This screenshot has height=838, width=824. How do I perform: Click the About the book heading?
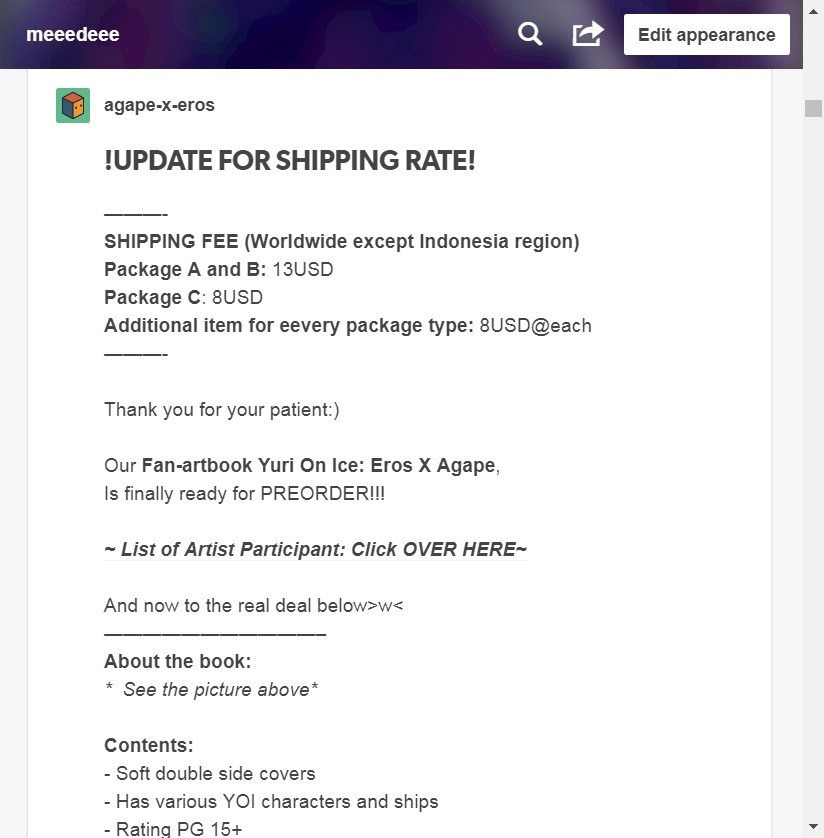pos(177,661)
